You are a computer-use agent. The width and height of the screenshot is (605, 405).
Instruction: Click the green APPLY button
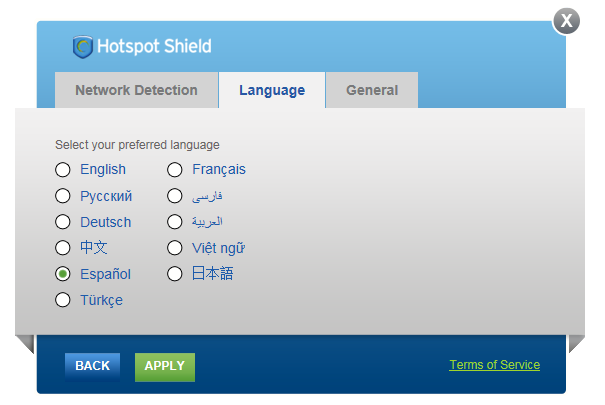pyautogui.click(x=165, y=366)
